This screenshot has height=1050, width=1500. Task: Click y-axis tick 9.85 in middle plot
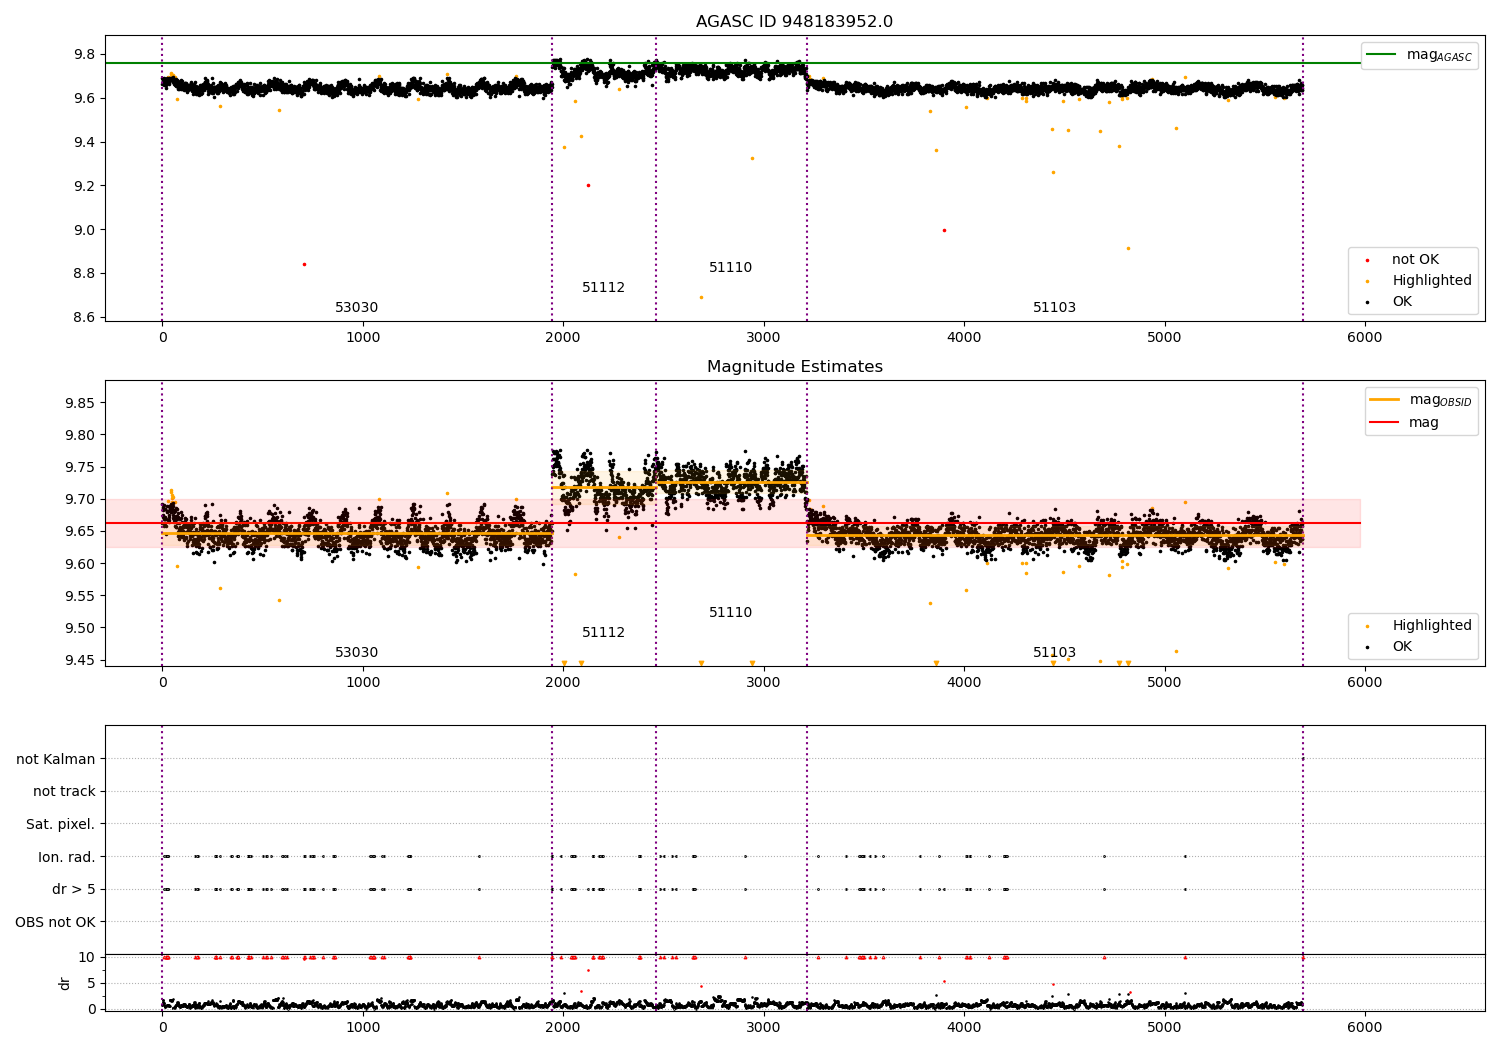tap(80, 403)
